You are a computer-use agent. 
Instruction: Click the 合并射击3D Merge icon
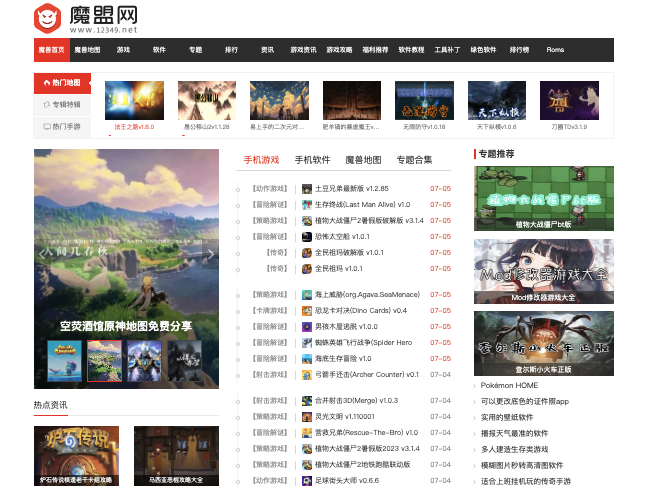[307, 401]
